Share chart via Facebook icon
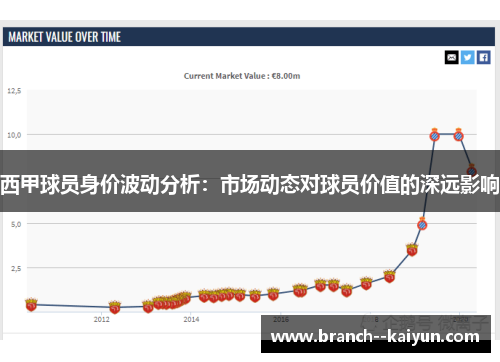 [x=483, y=57]
